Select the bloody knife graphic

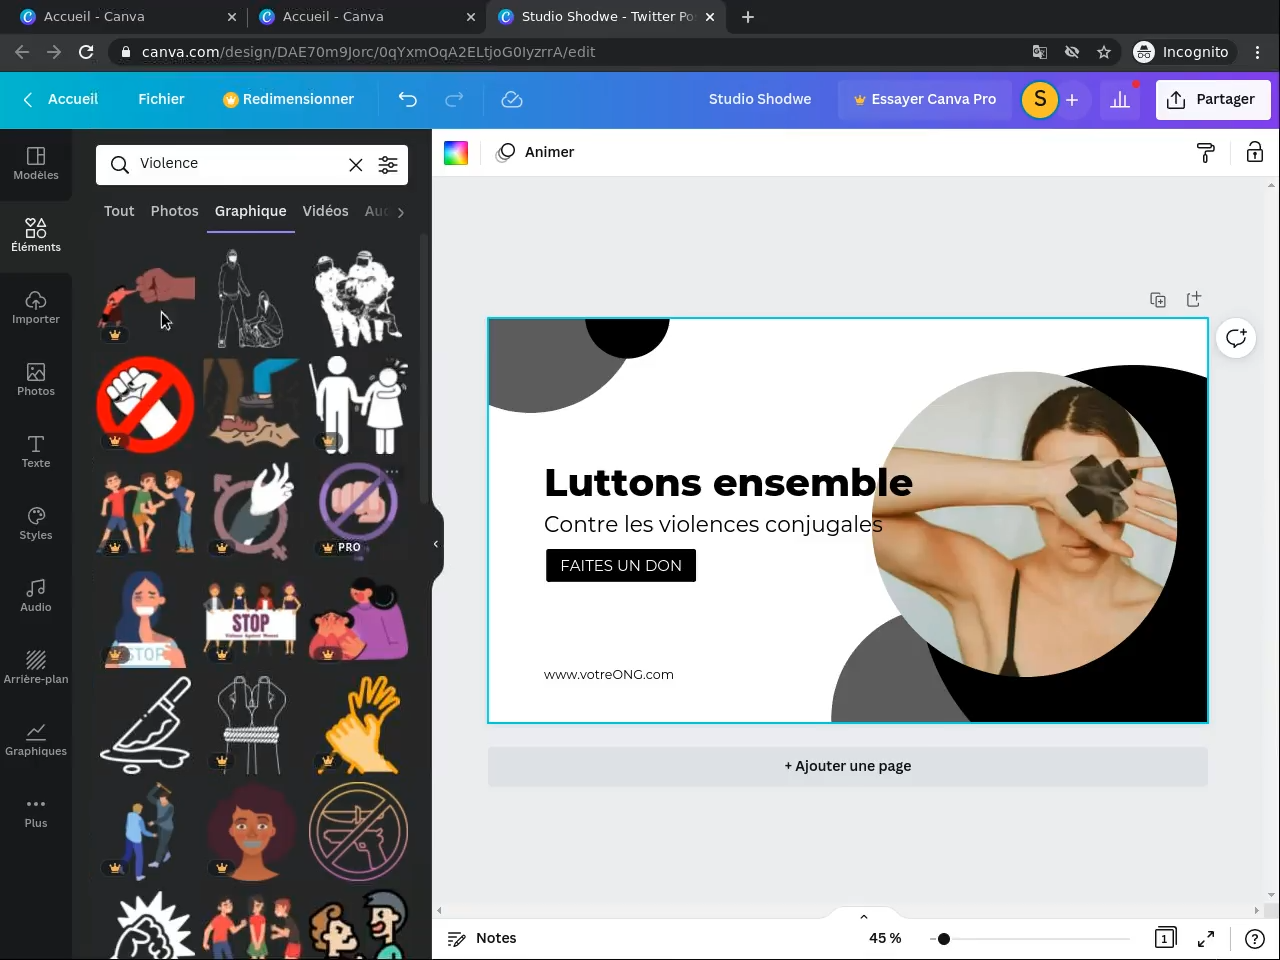146,725
